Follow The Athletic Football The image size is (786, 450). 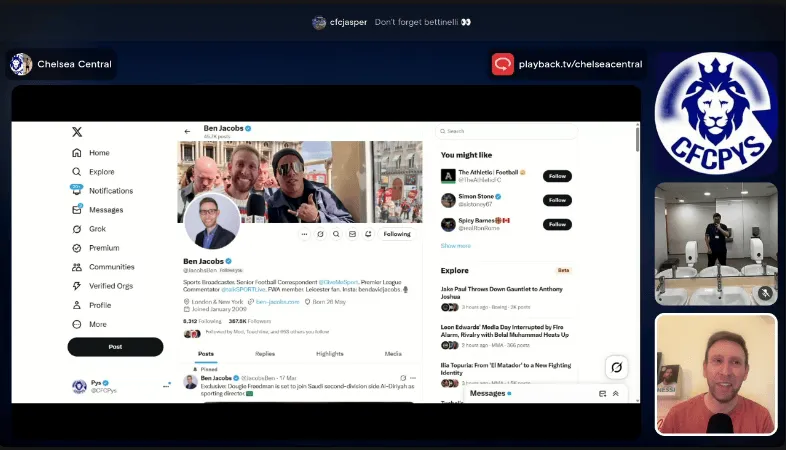pos(557,176)
